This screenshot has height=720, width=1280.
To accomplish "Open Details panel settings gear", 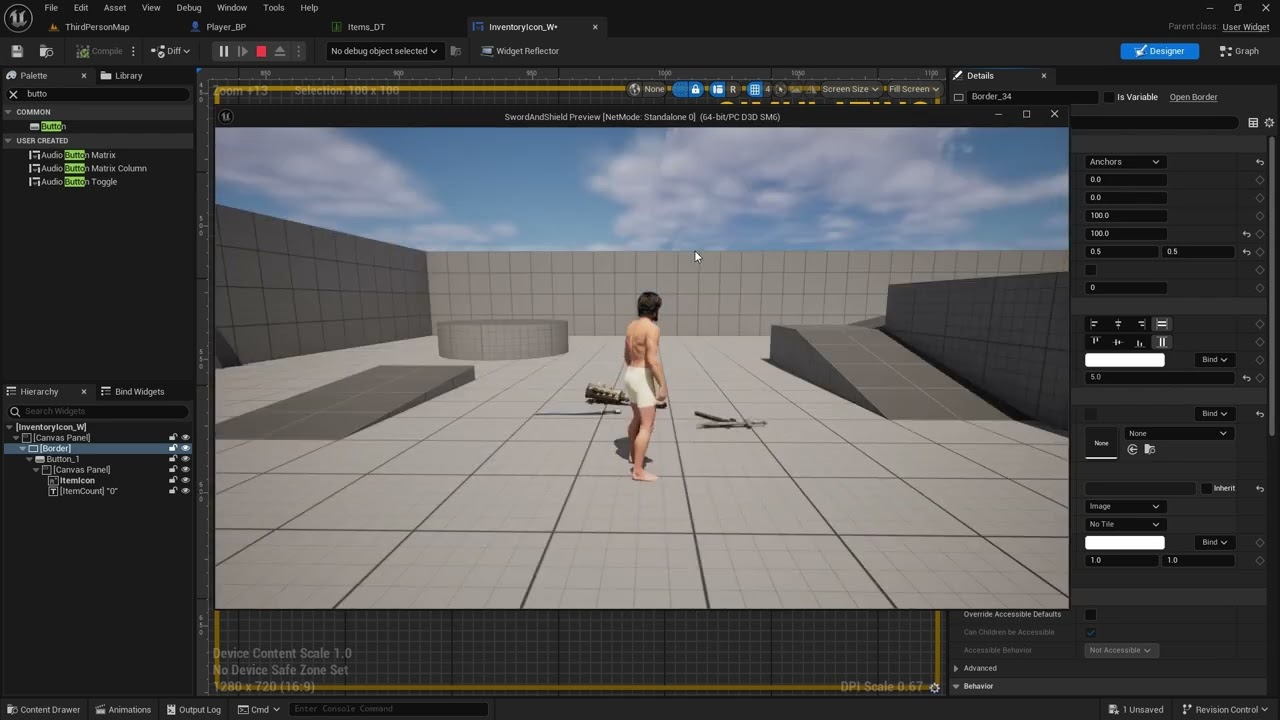I will click(x=1269, y=123).
